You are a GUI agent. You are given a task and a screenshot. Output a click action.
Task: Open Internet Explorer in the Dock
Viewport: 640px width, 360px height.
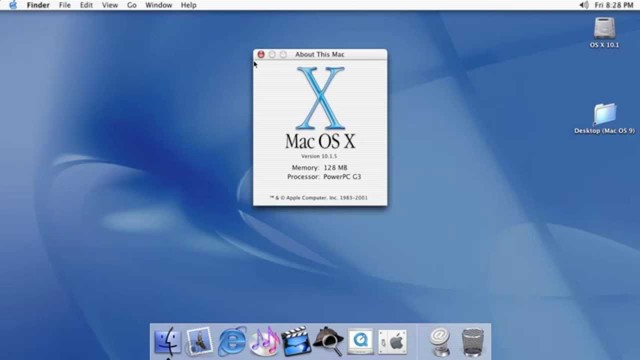click(x=232, y=341)
